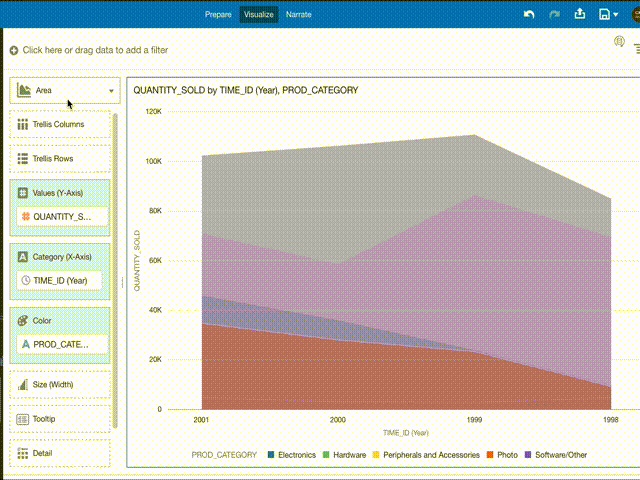Click the Electronics legend color swatch
This screenshot has height=480, width=640.
click(x=271, y=455)
